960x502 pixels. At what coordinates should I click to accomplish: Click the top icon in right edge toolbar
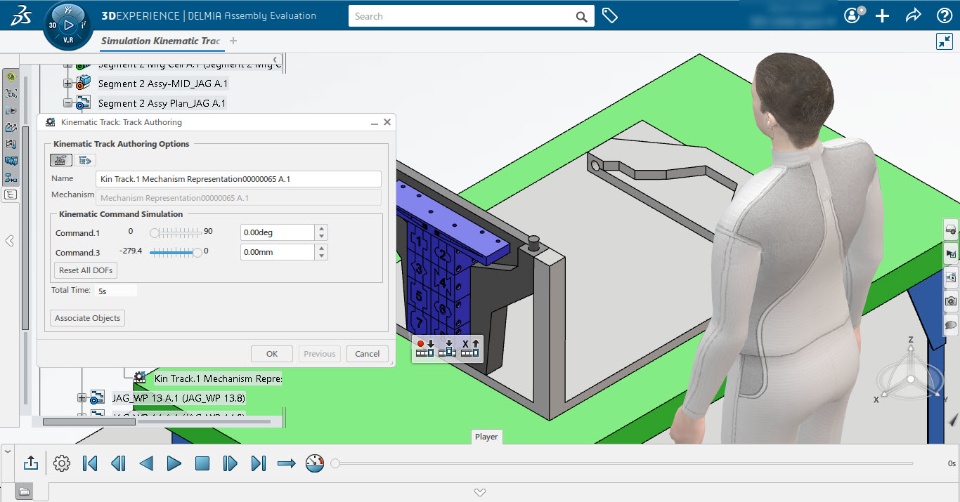tap(951, 230)
